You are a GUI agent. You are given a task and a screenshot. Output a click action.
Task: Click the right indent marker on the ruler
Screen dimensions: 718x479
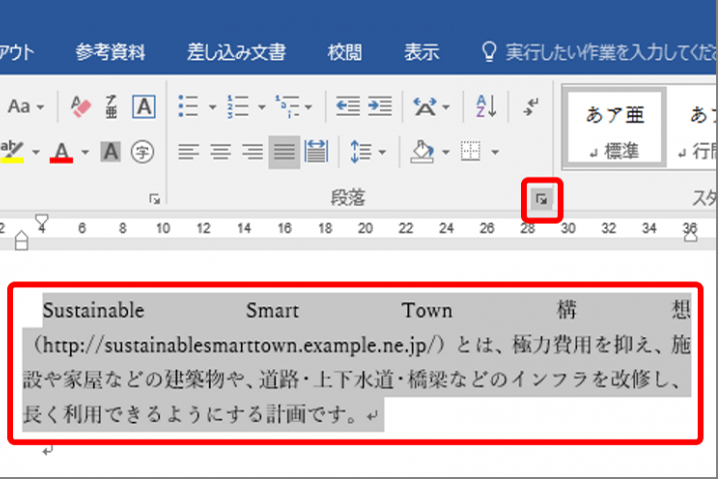[x=691, y=234]
